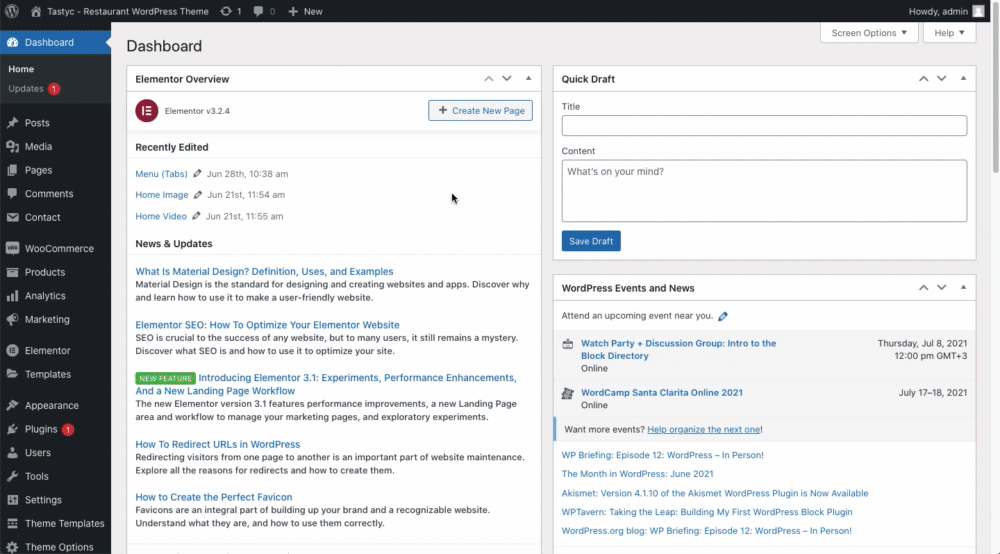Image resolution: width=1000 pixels, height=554 pixels.
Task: Click the Save Draft button
Action: point(591,241)
